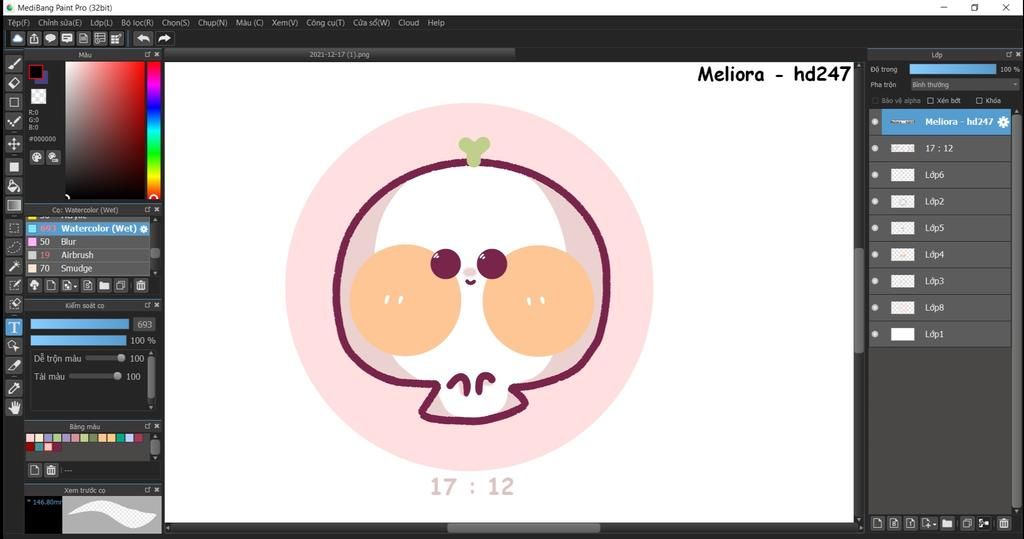Select the Lớp4 layer

pyautogui.click(x=946, y=254)
